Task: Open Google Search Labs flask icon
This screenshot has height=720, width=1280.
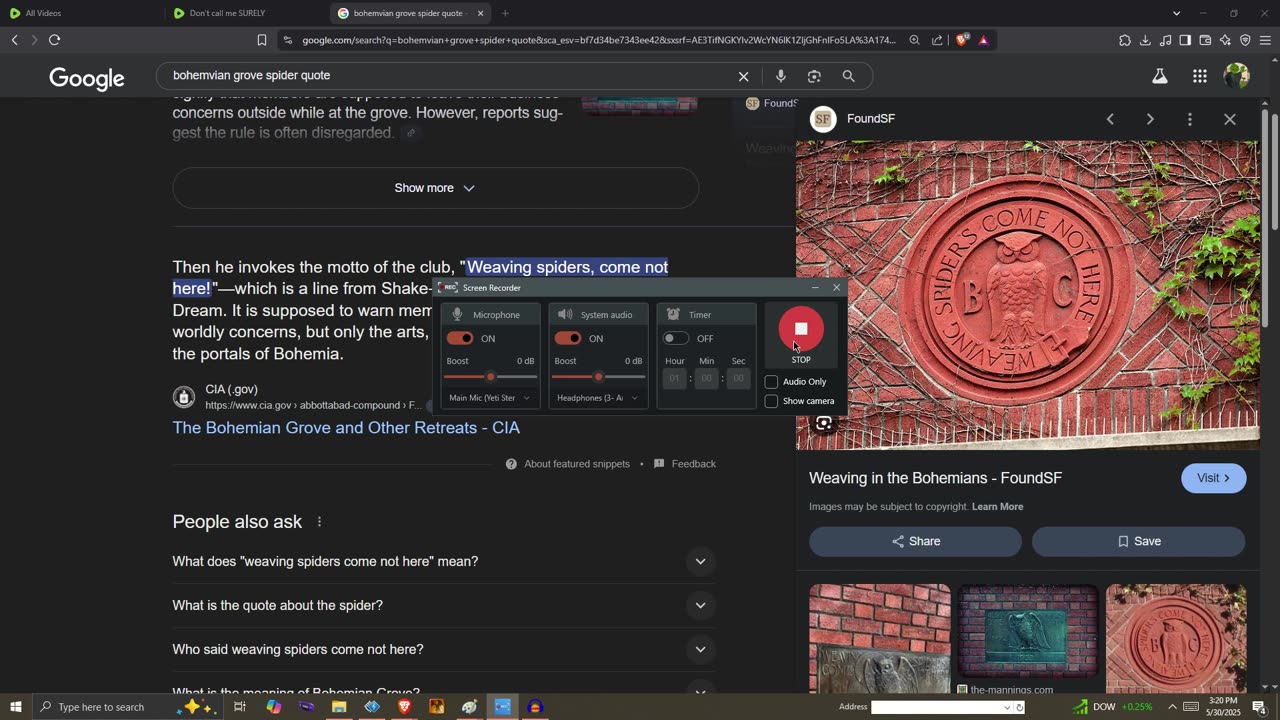Action: pyautogui.click(x=1160, y=76)
